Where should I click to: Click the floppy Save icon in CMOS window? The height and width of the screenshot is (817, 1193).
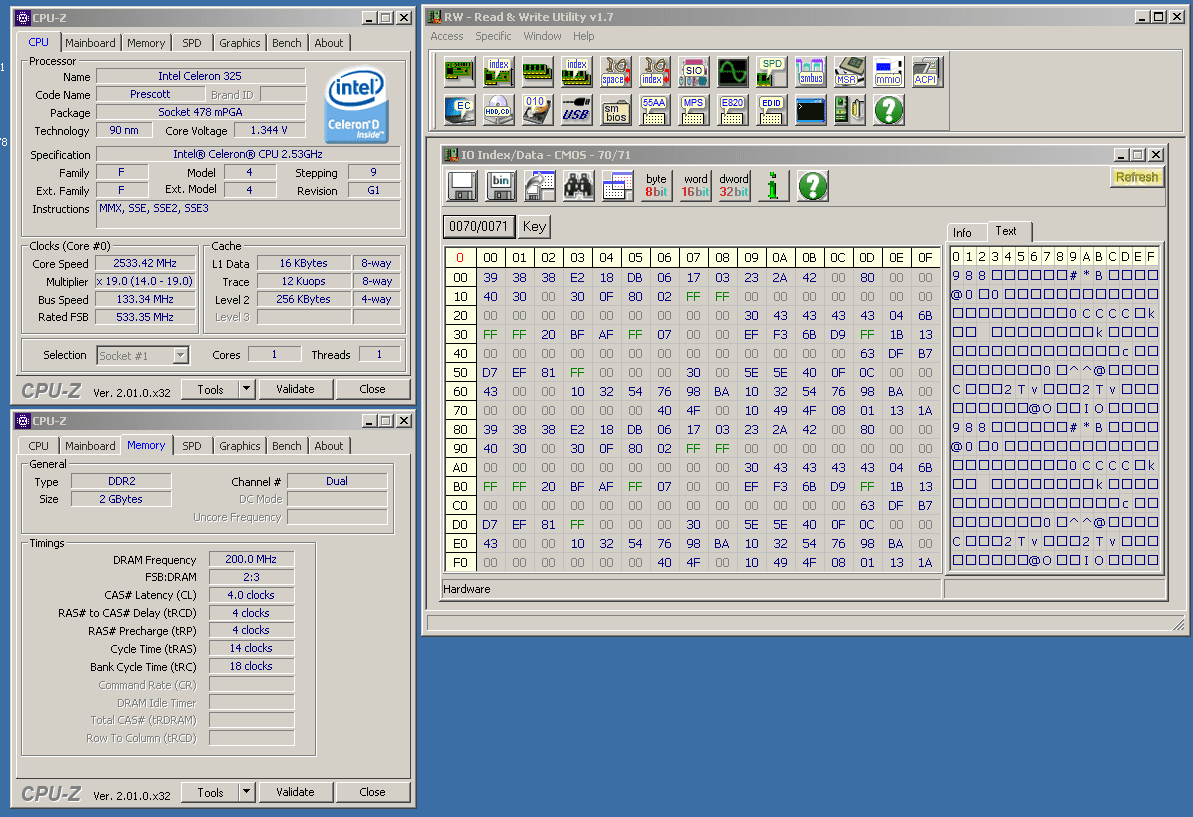(461, 186)
